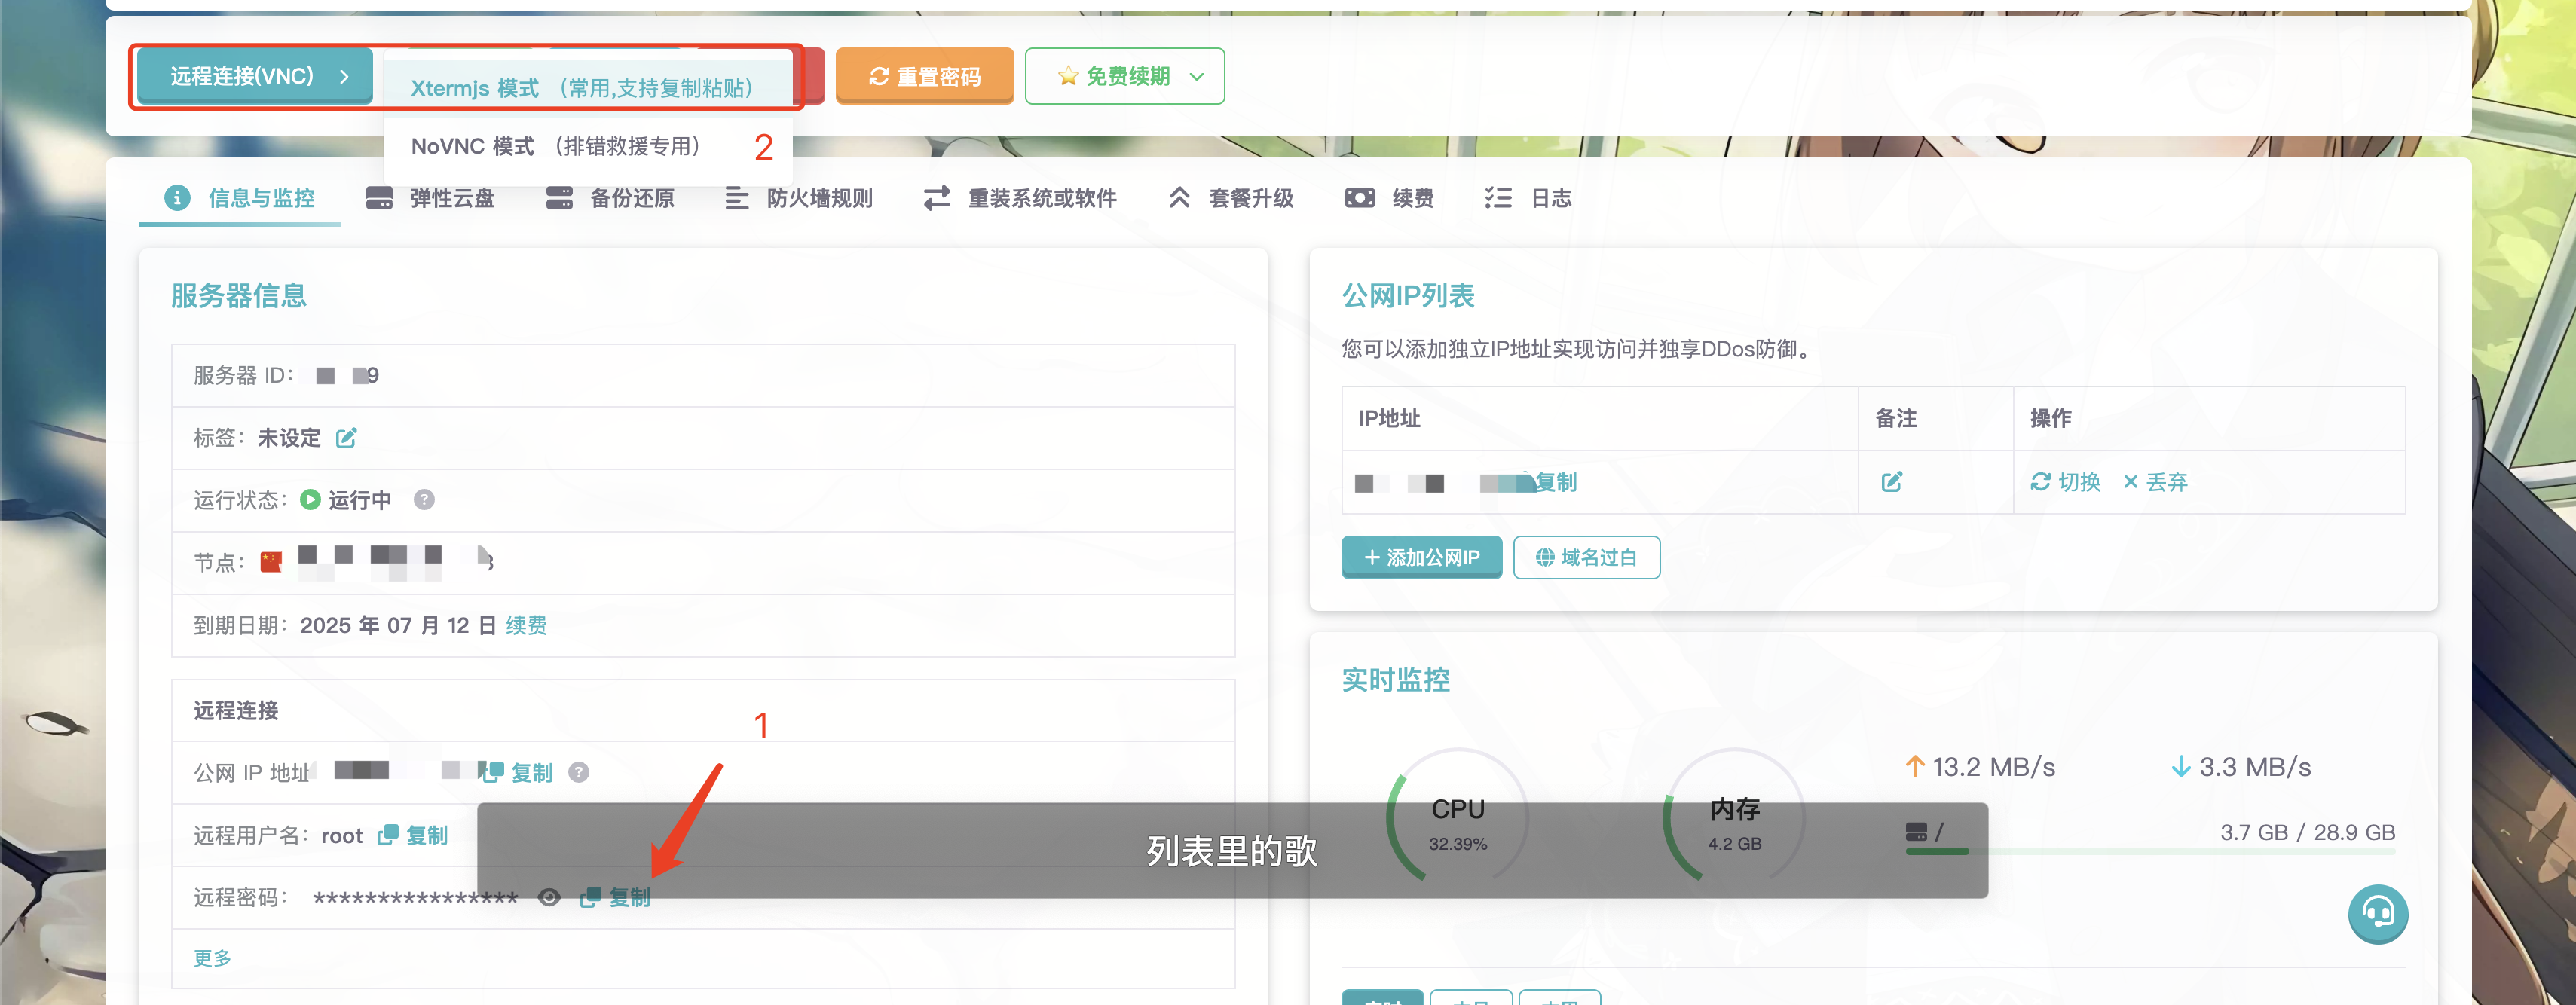Open the 日志 tab
Image resolution: width=2576 pixels, height=1005 pixels.
click(1528, 198)
